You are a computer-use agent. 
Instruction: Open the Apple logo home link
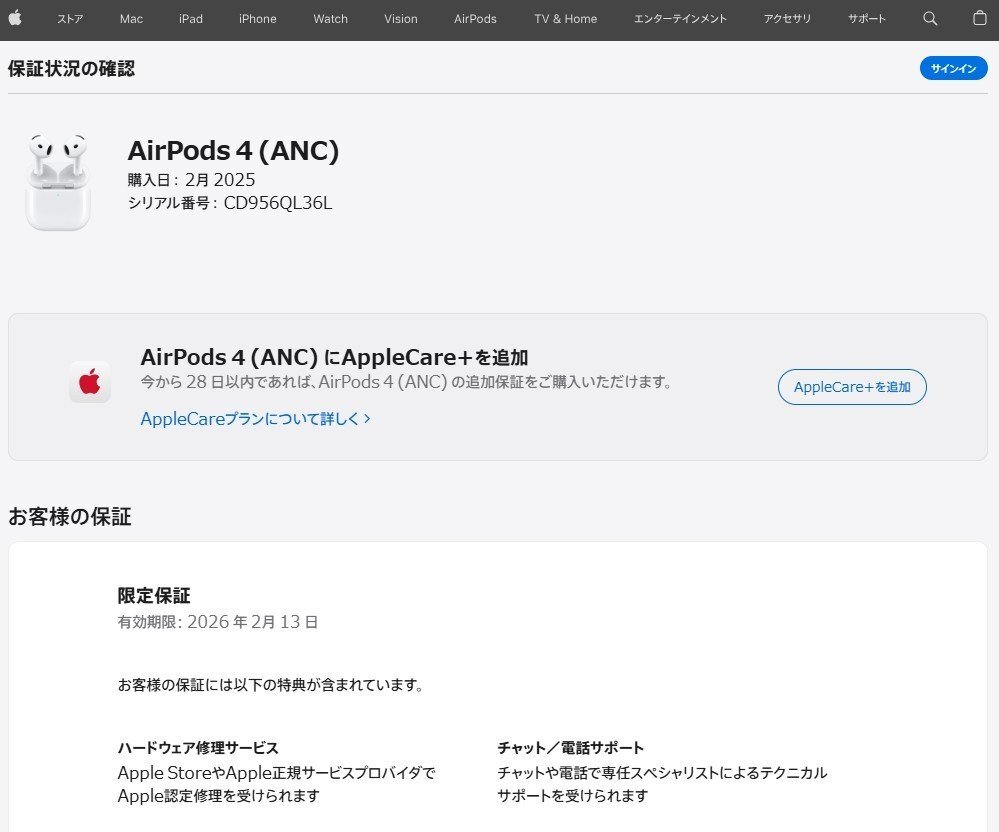click(x=15, y=18)
